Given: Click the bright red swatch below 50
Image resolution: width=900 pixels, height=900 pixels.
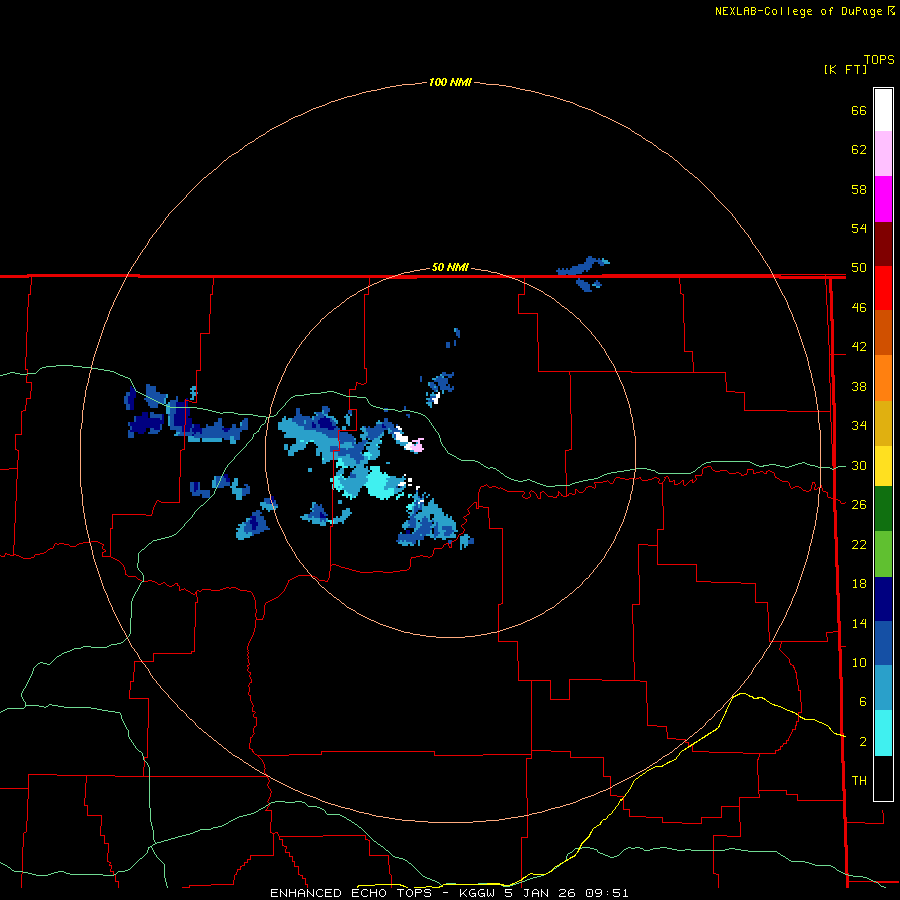Looking at the screenshot, I should pyautogui.click(x=883, y=288).
